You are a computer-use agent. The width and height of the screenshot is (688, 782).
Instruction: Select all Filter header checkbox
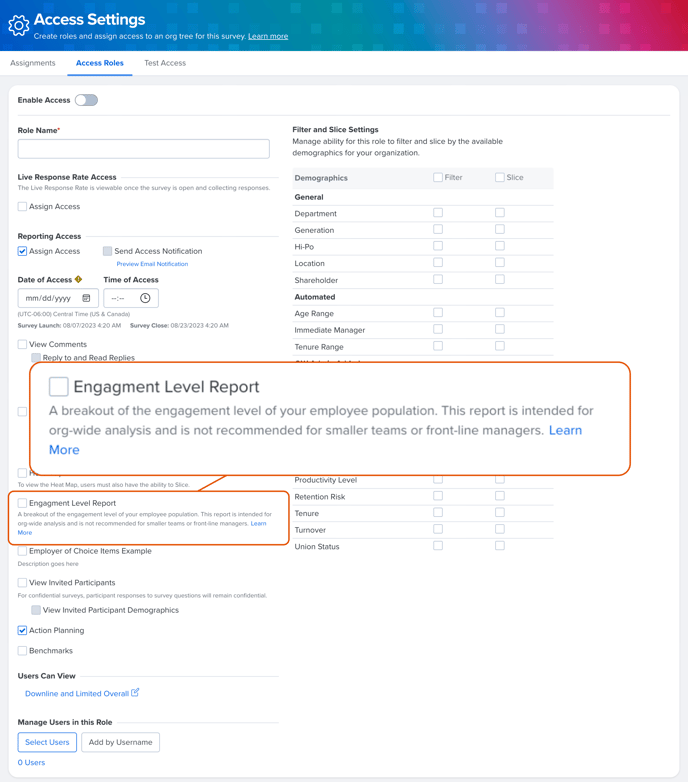(x=438, y=178)
